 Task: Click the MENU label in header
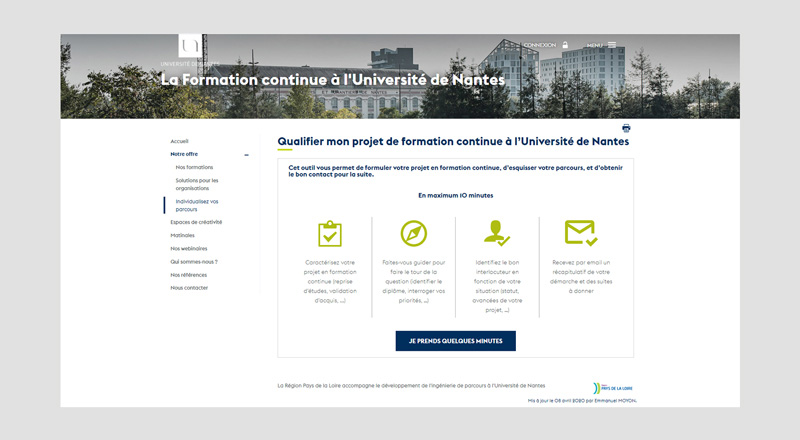coord(595,45)
